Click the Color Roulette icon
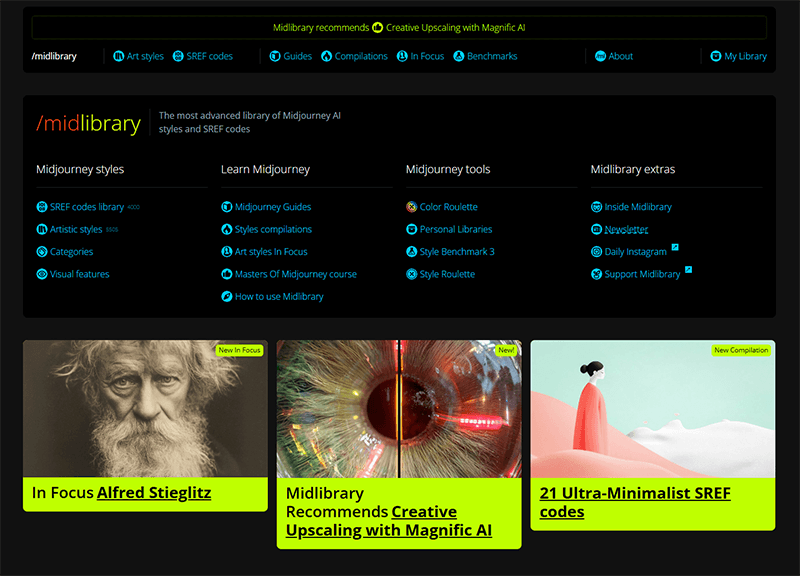 pos(412,207)
